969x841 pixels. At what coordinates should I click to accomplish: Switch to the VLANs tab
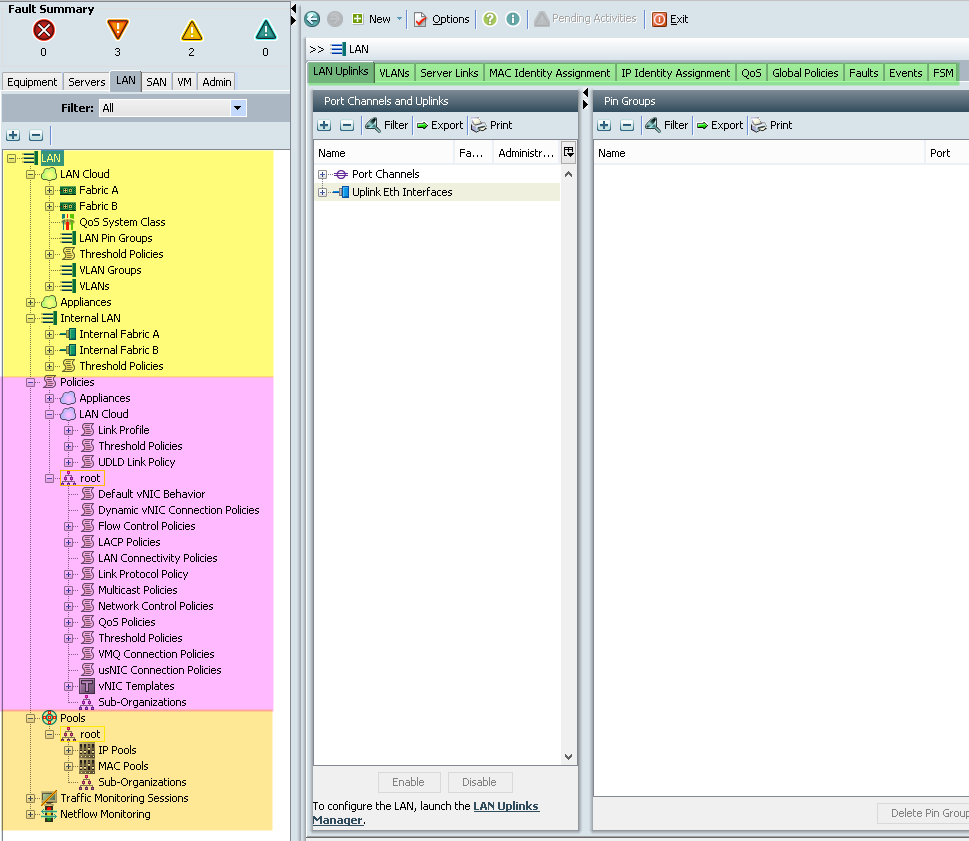(x=394, y=73)
